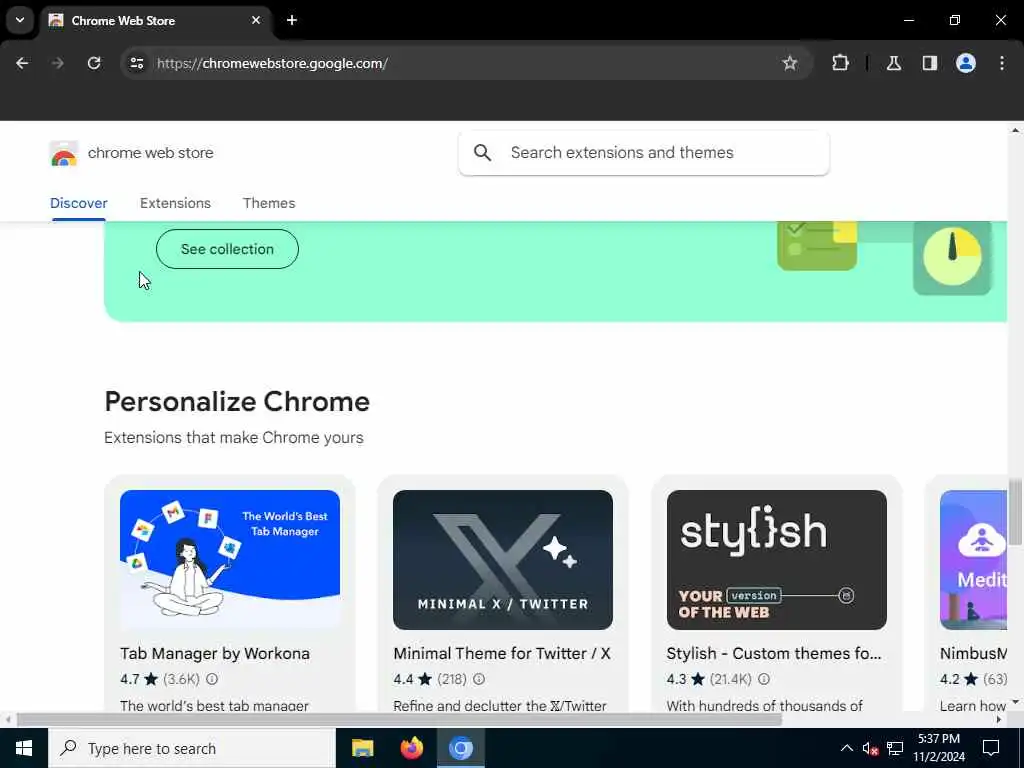Click Minimal Theme (218) review count
The width and height of the screenshot is (1024, 768).
(x=452, y=679)
